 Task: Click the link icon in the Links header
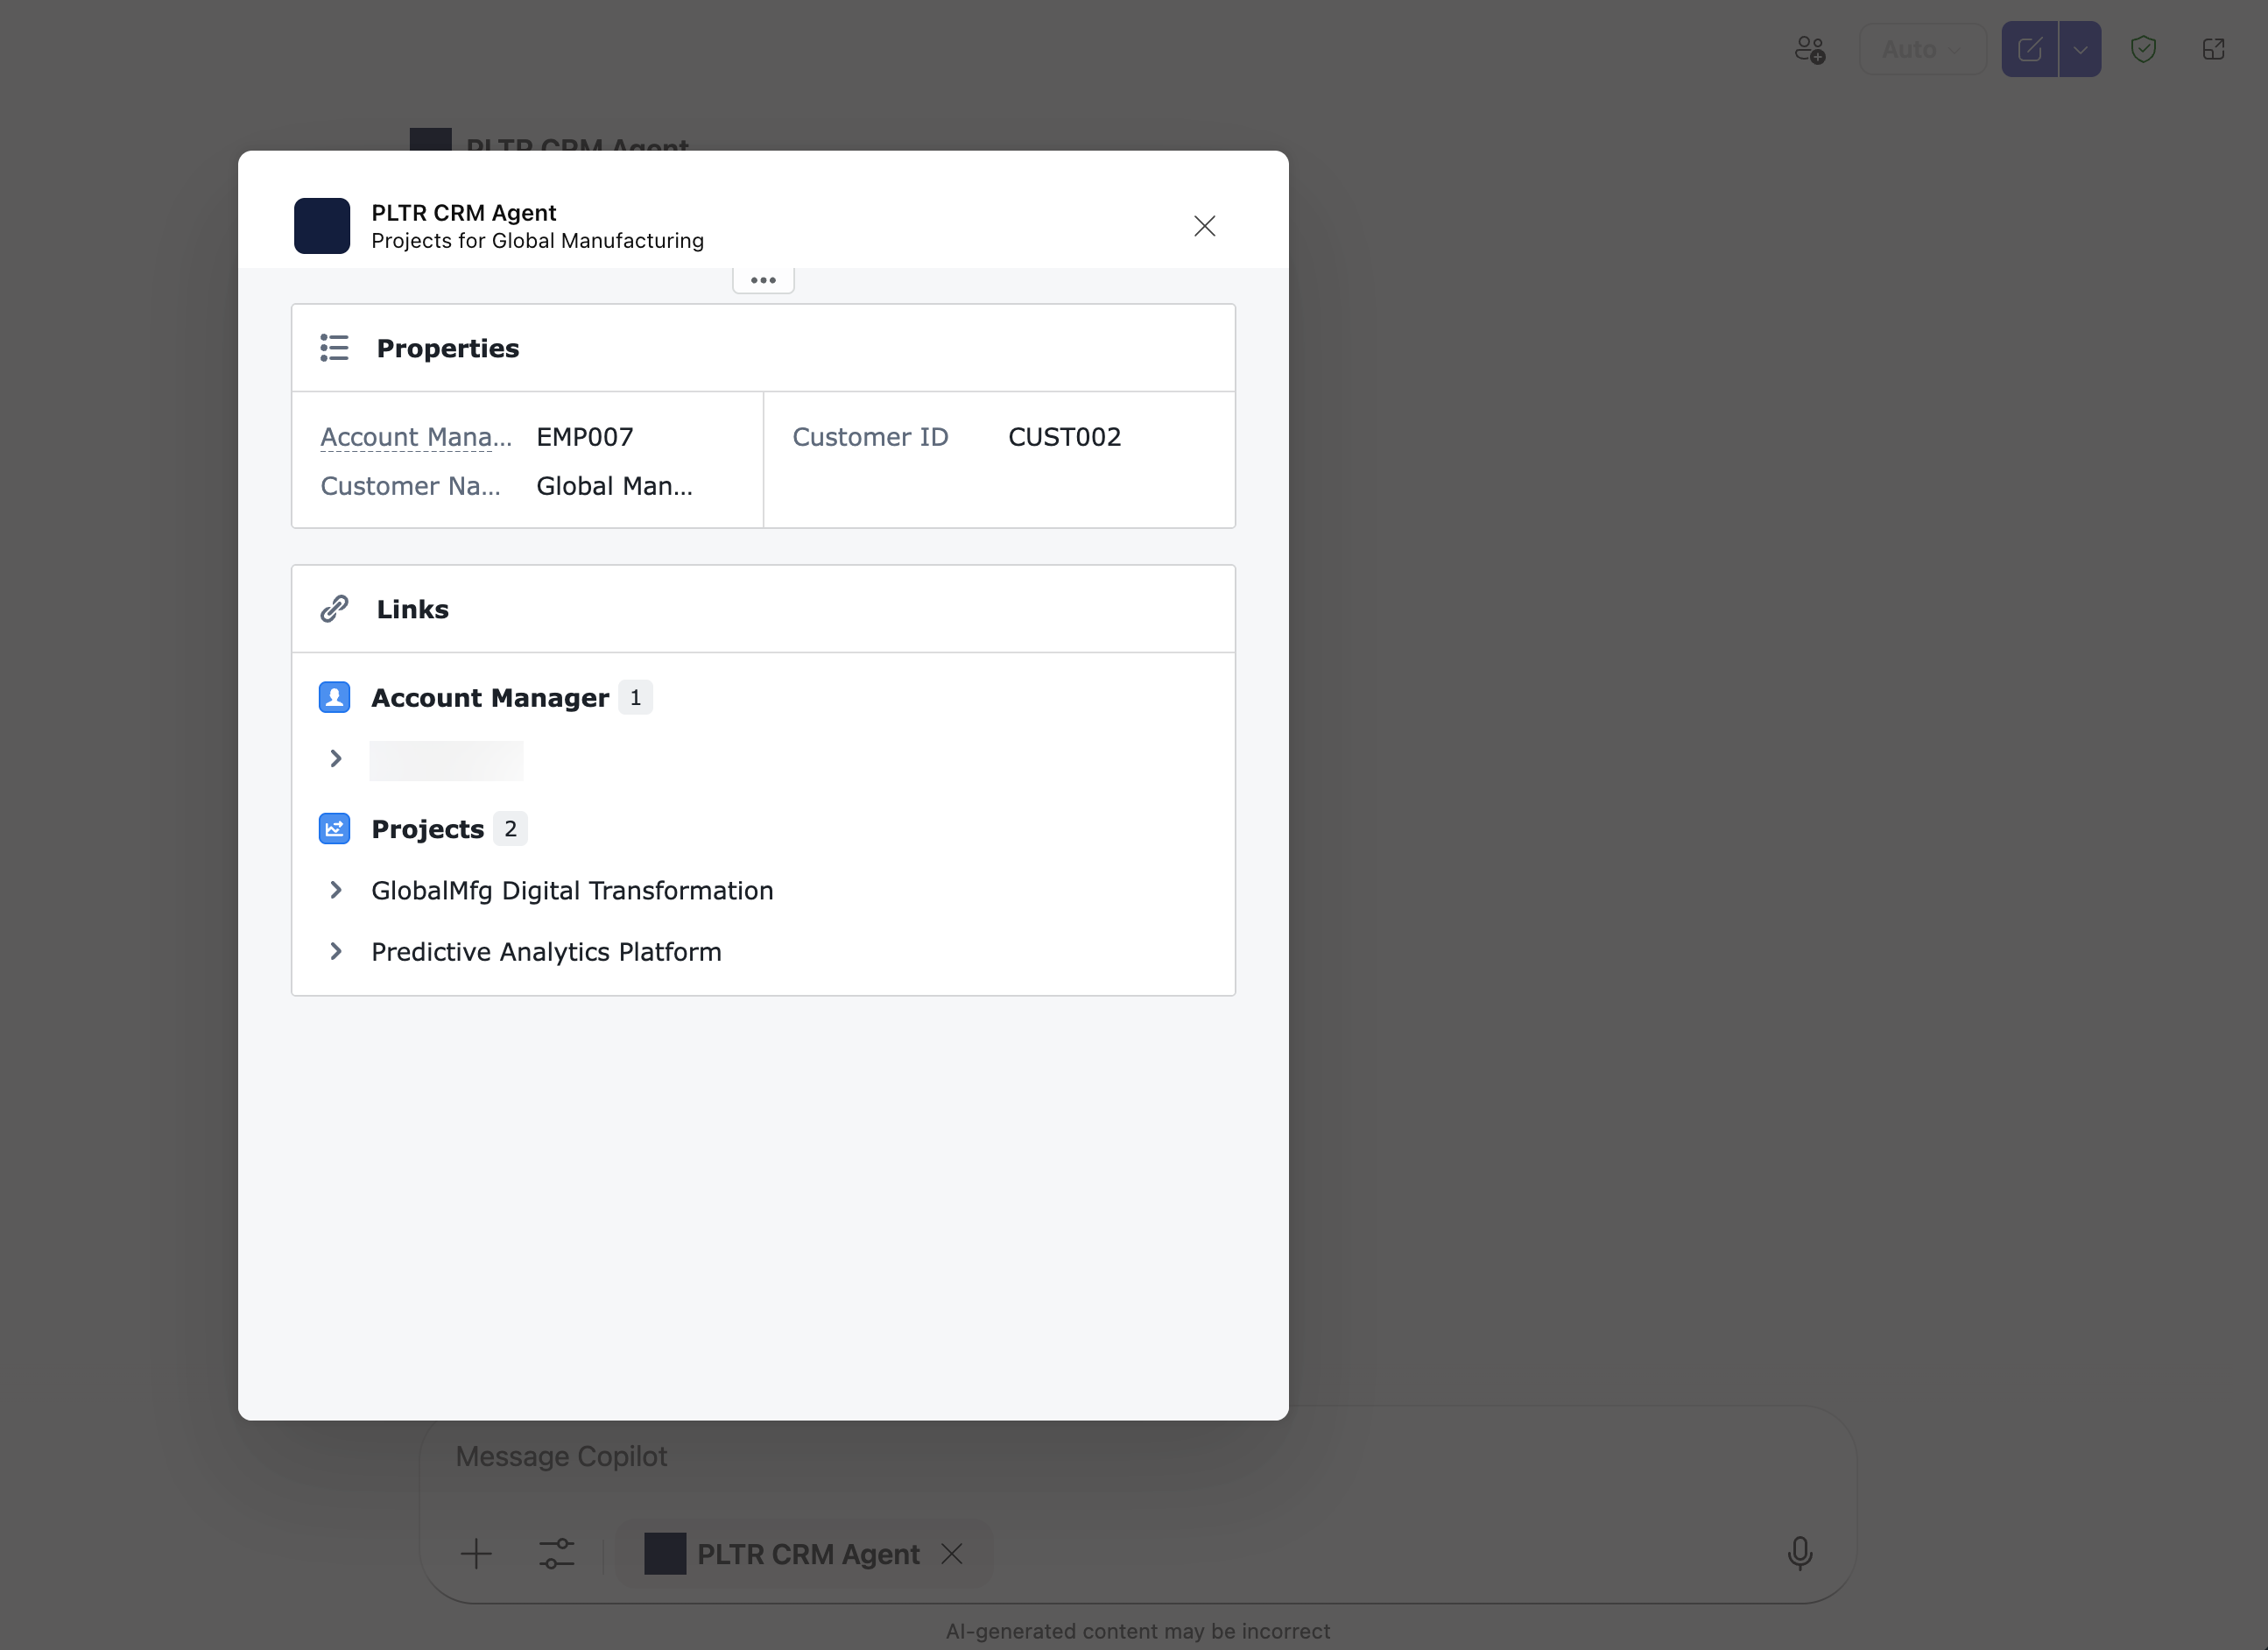pyautogui.click(x=334, y=608)
